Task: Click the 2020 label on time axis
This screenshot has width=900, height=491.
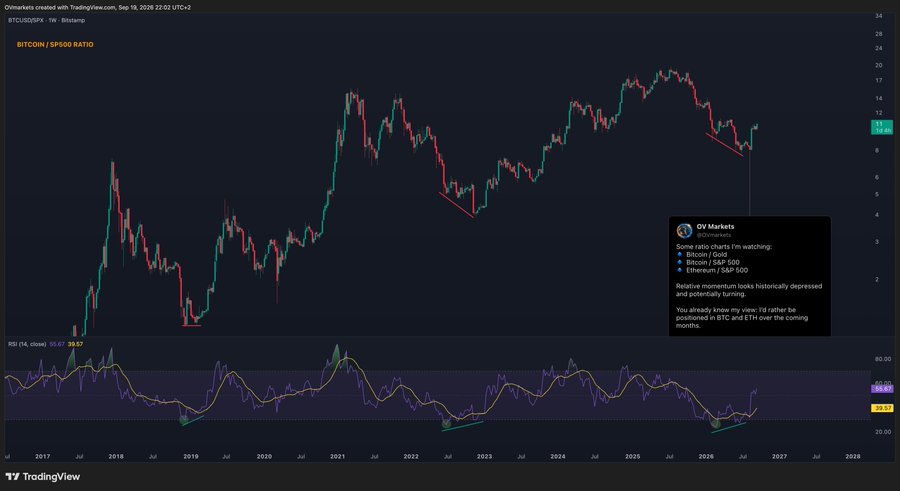Action: [x=264, y=457]
